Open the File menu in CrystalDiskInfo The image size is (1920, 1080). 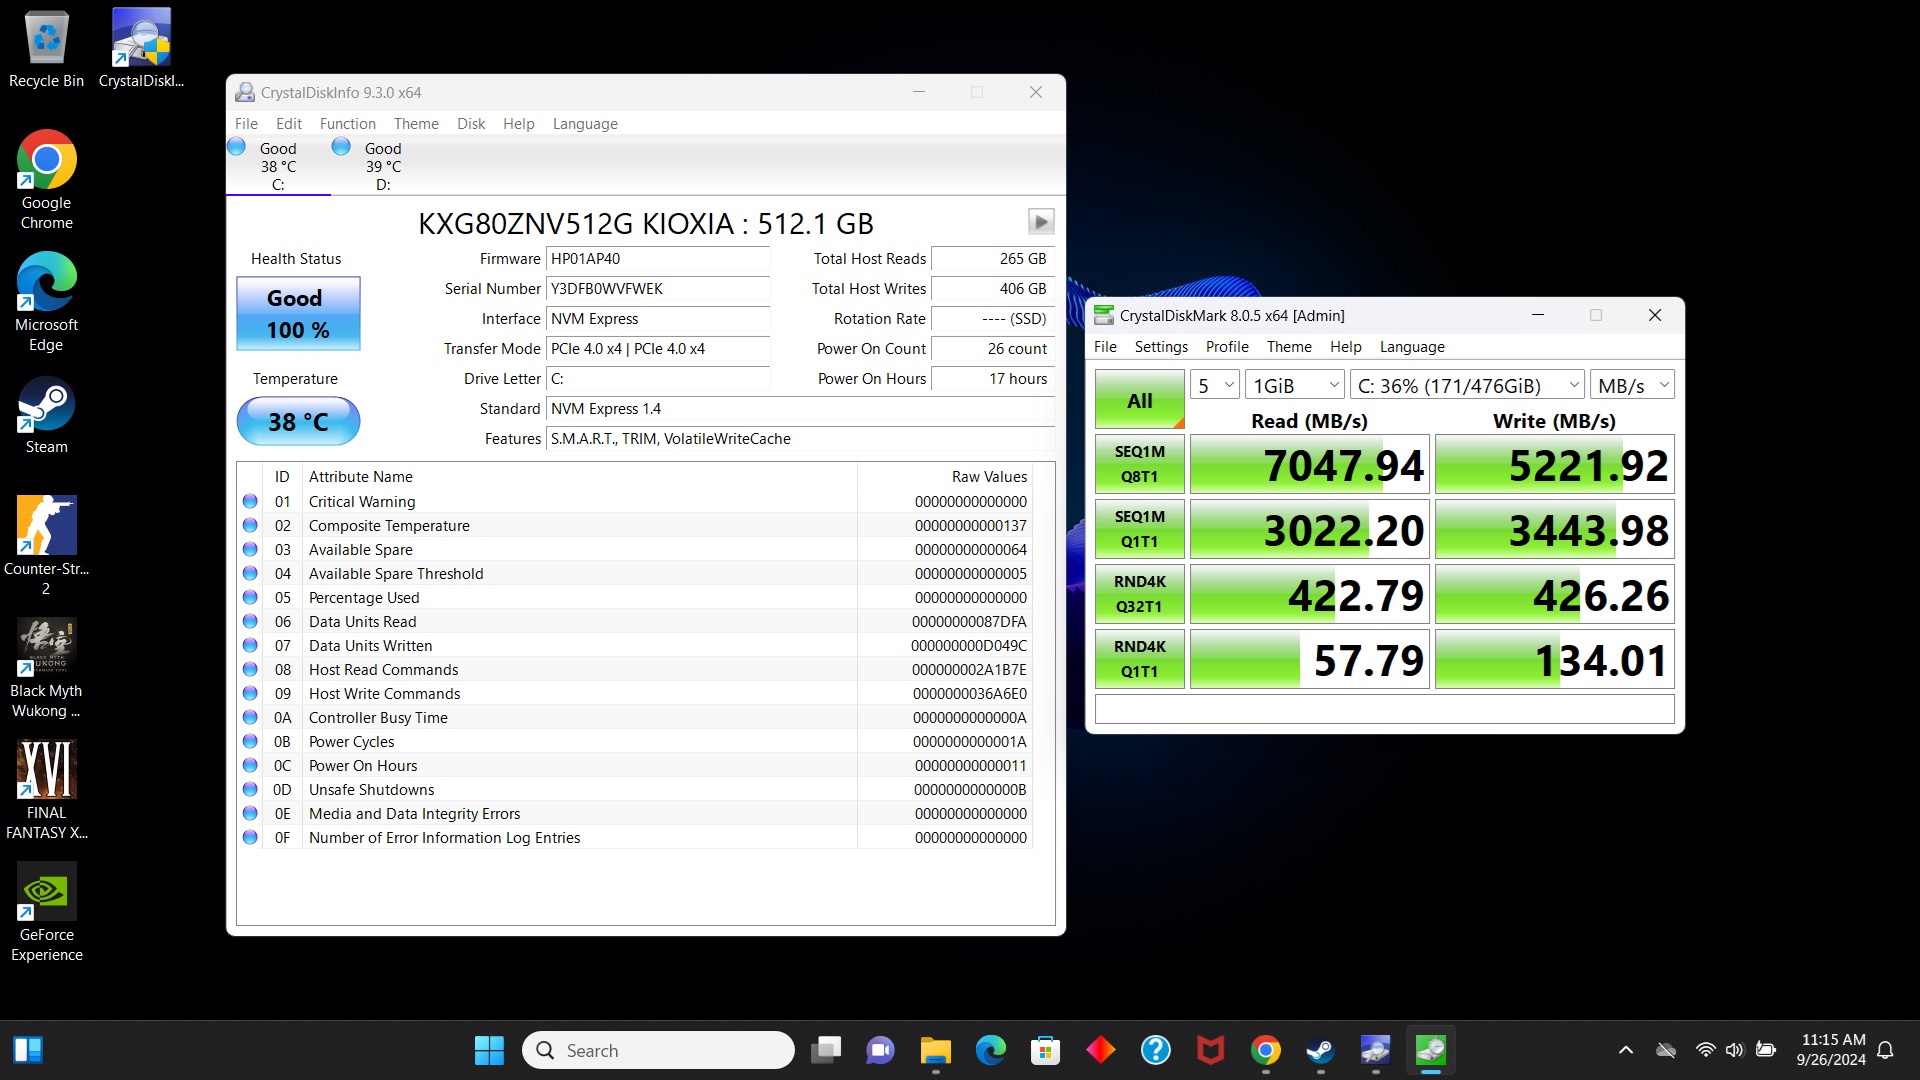pyautogui.click(x=246, y=124)
